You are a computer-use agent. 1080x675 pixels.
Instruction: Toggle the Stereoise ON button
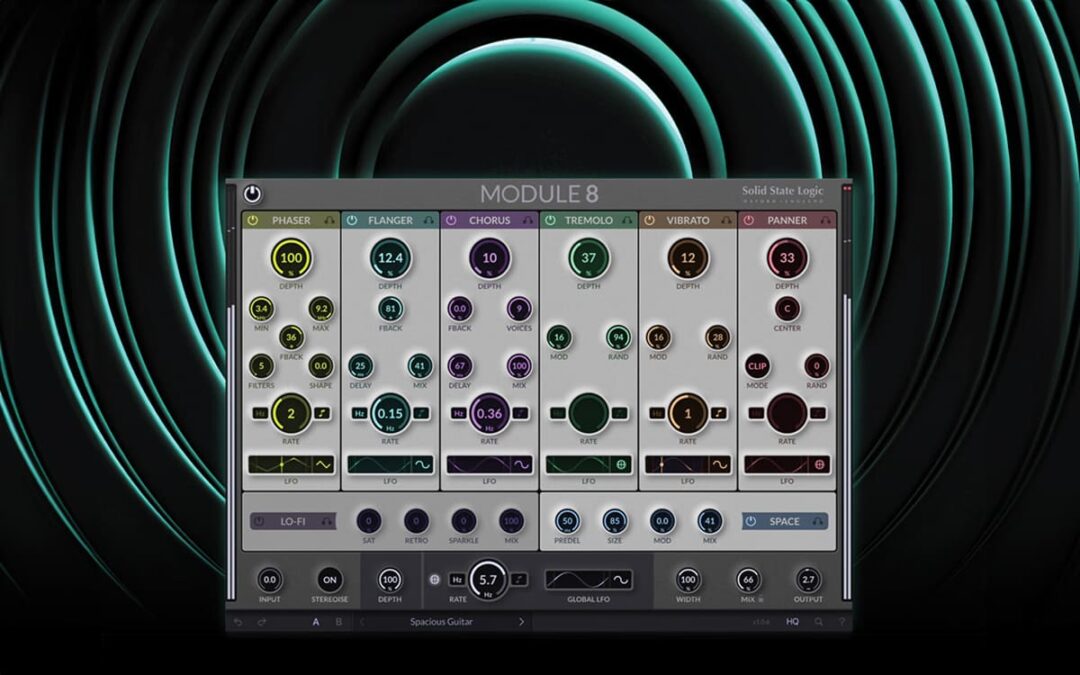coord(329,580)
